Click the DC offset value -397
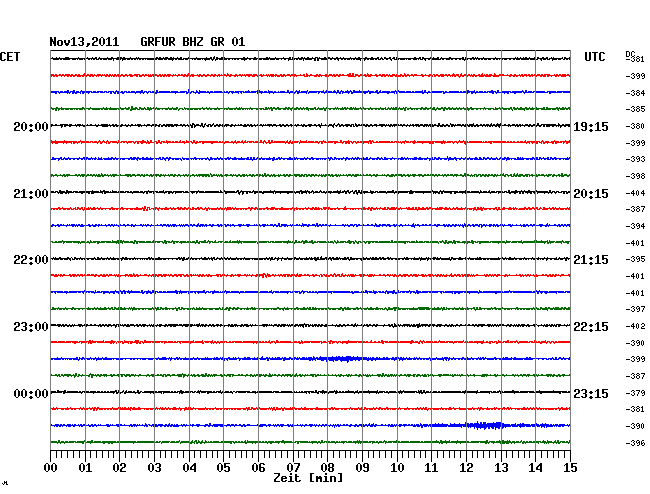 tap(635, 309)
